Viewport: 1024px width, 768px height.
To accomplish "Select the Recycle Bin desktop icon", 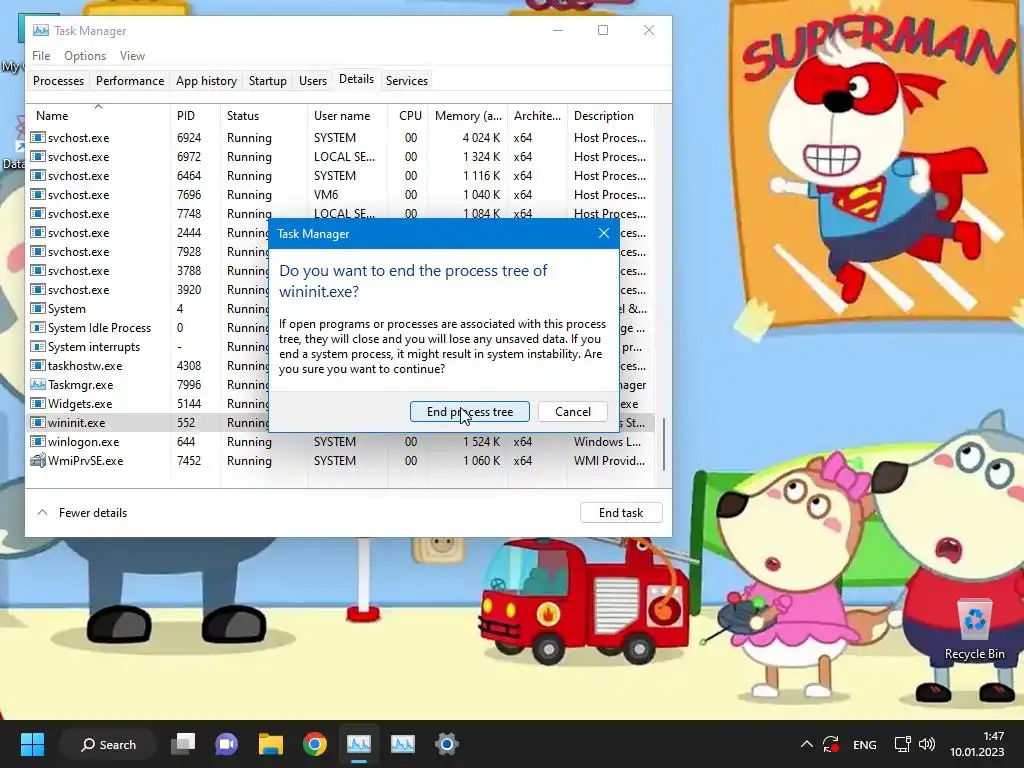I will click(x=974, y=629).
